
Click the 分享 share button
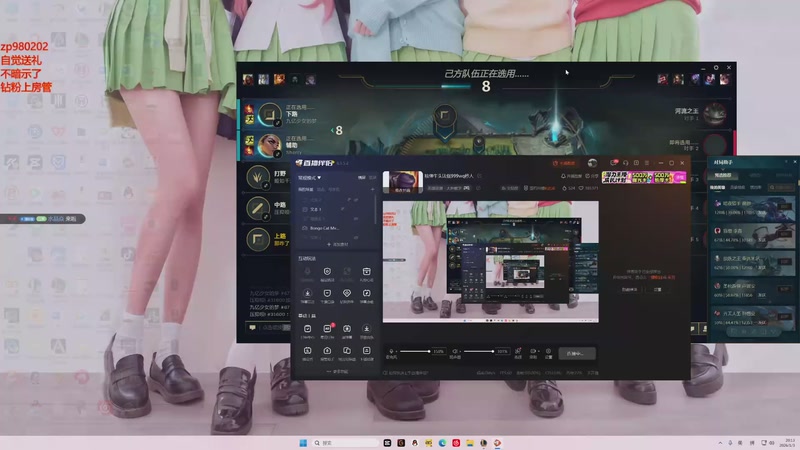coord(592,176)
